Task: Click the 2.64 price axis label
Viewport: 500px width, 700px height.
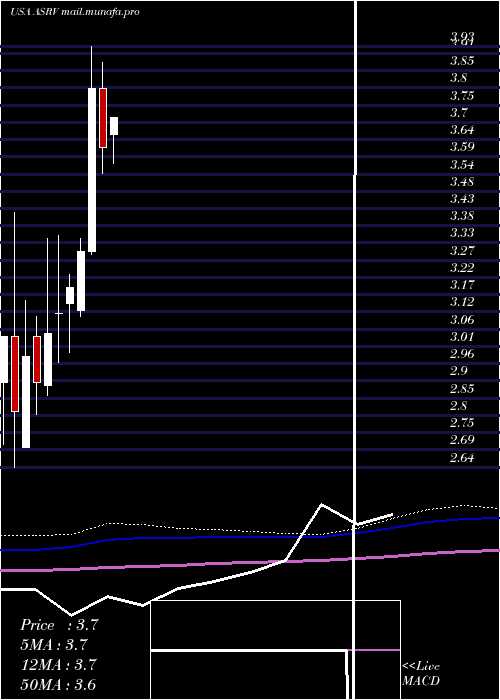Action: click(462, 458)
